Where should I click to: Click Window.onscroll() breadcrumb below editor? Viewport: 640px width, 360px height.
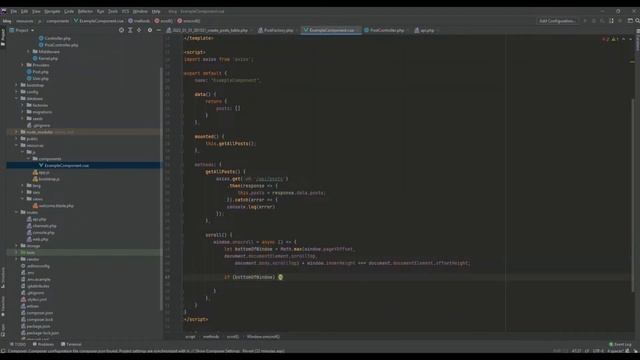coord(263,337)
